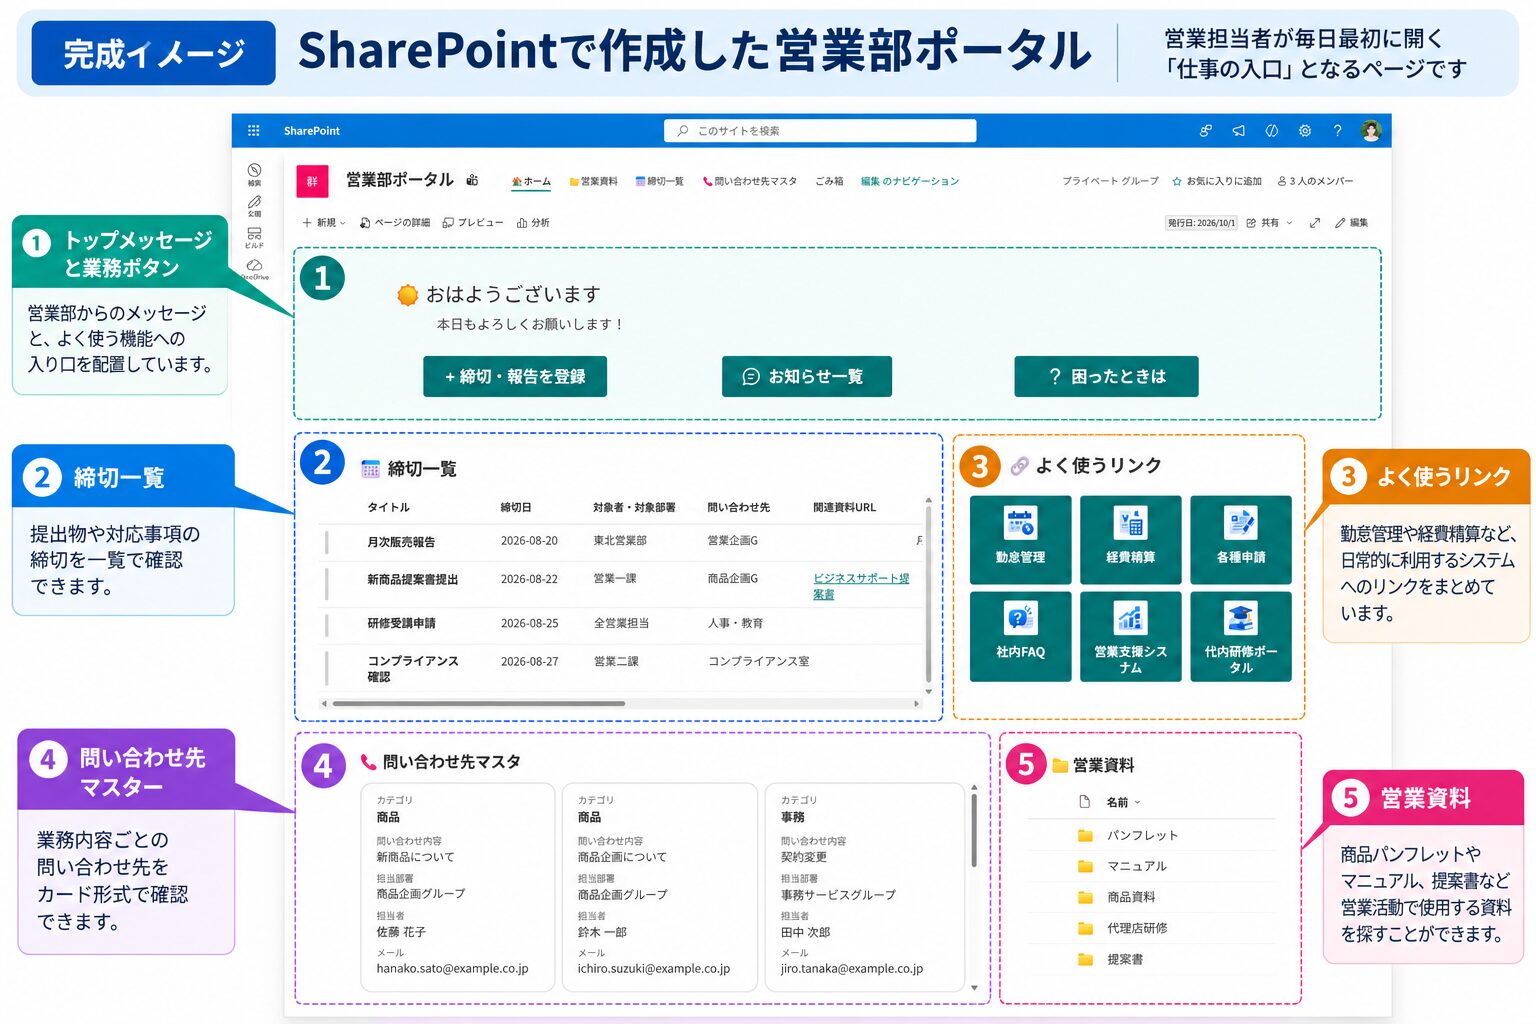Select the 月次販売報告 list row title
1536x1024 pixels.
(x=401, y=542)
